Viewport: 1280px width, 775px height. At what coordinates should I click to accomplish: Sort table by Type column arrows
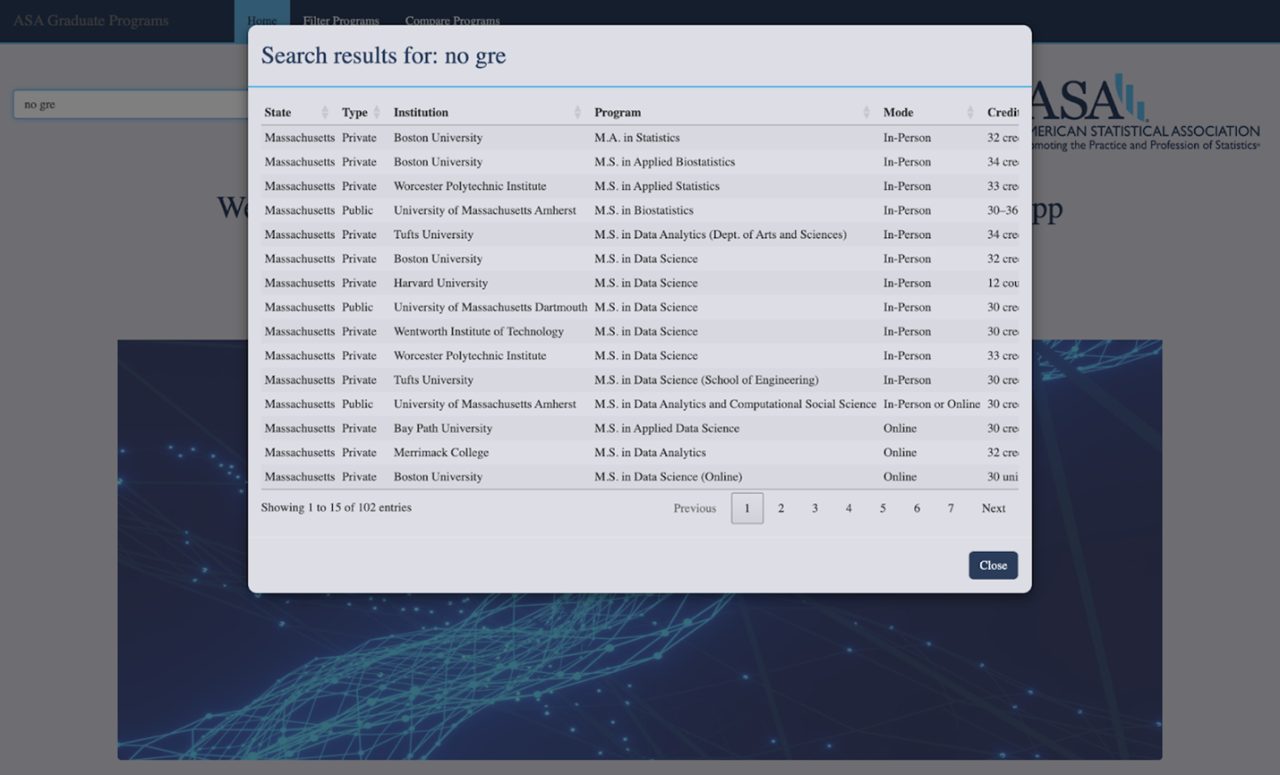[x=377, y=112]
